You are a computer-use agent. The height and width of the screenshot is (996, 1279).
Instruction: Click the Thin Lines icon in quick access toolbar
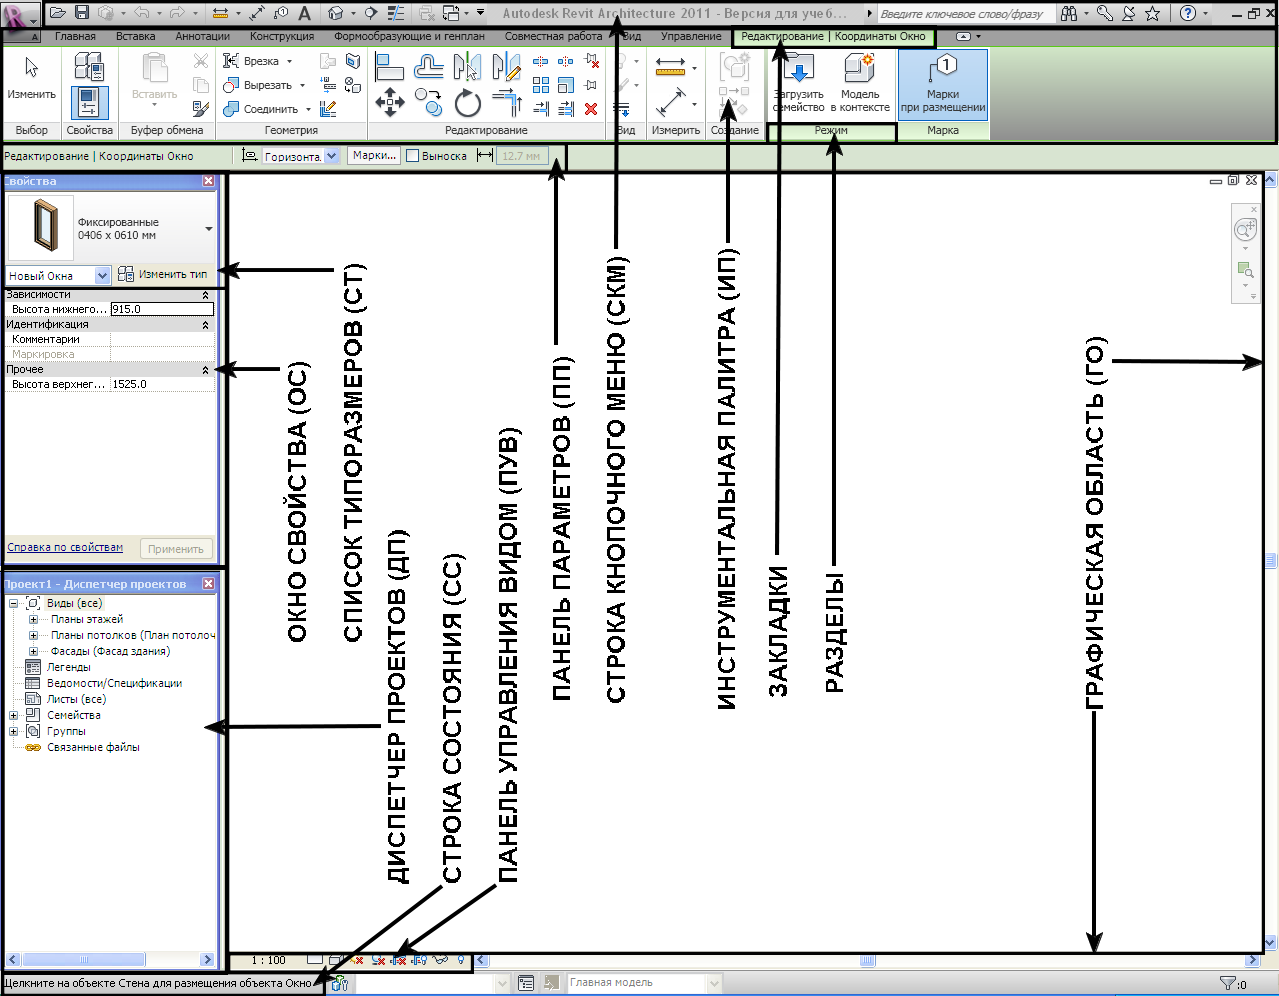coord(396,13)
